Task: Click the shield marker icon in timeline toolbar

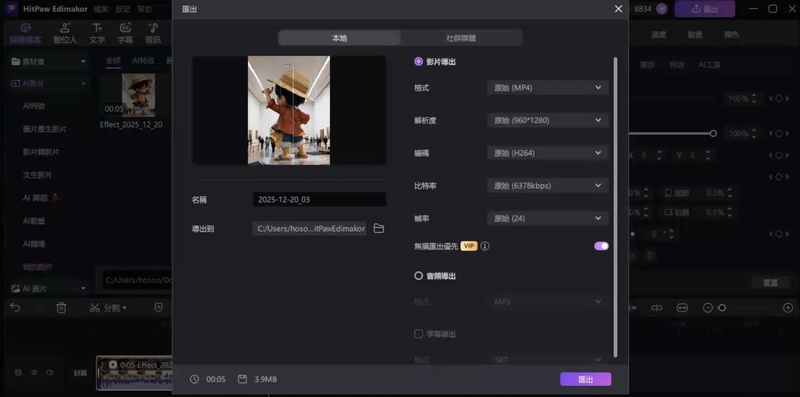Action: tap(159, 308)
